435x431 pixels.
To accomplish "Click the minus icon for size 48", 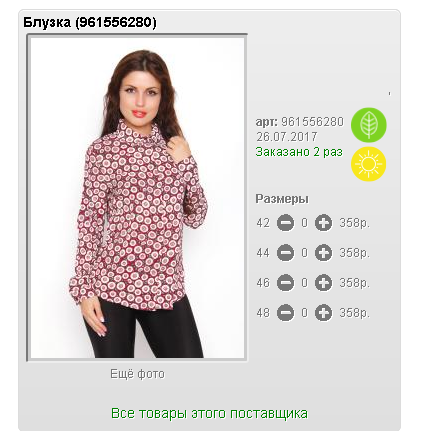I will [x=286, y=313].
